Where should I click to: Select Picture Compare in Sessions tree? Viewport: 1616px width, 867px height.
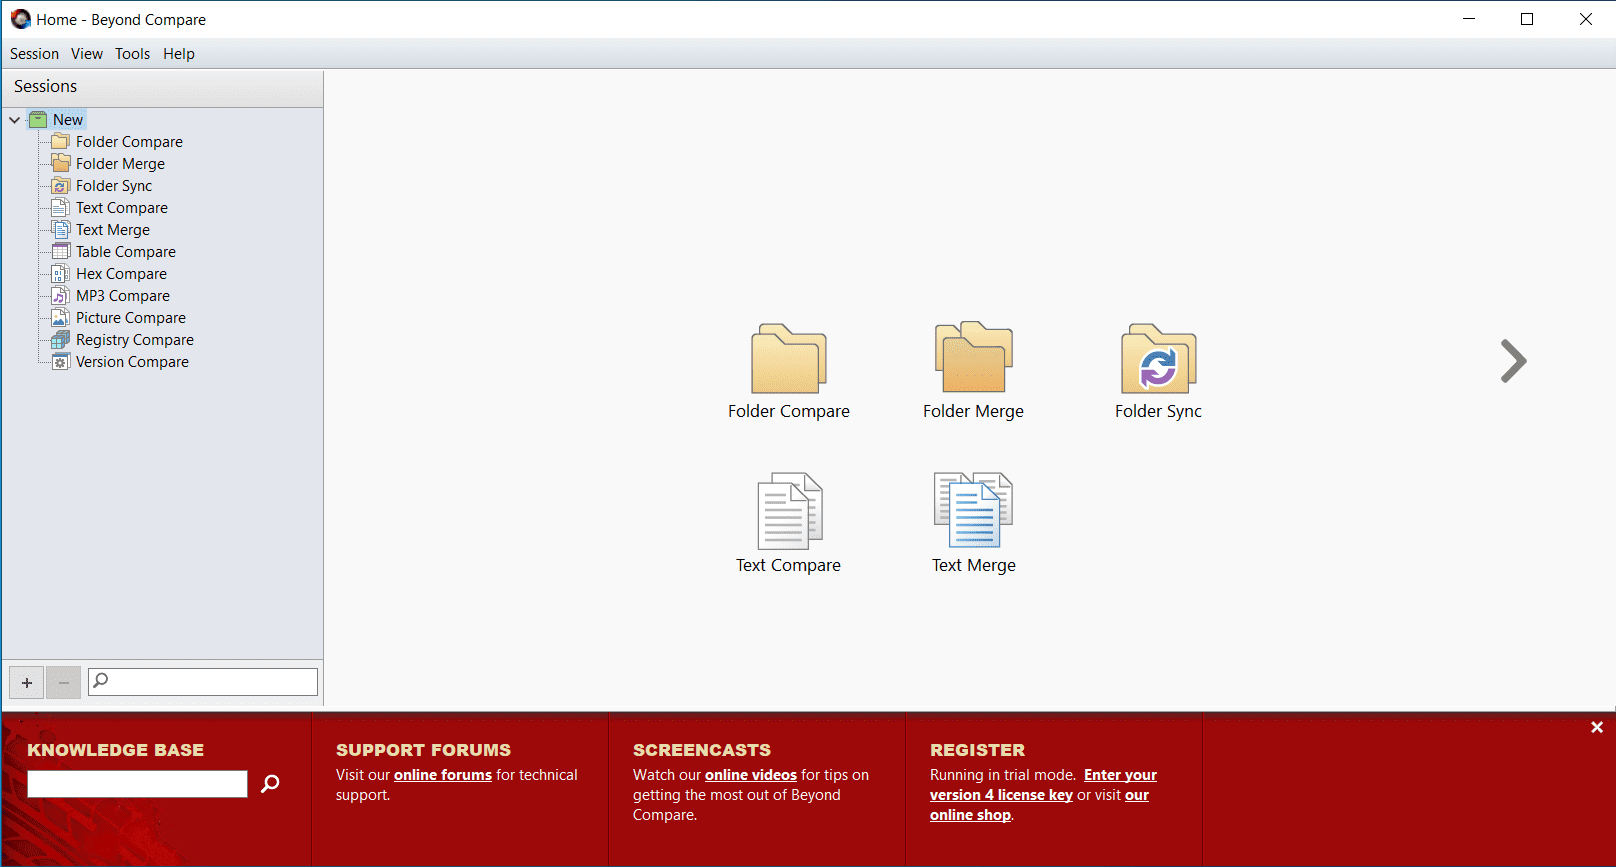(x=131, y=318)
